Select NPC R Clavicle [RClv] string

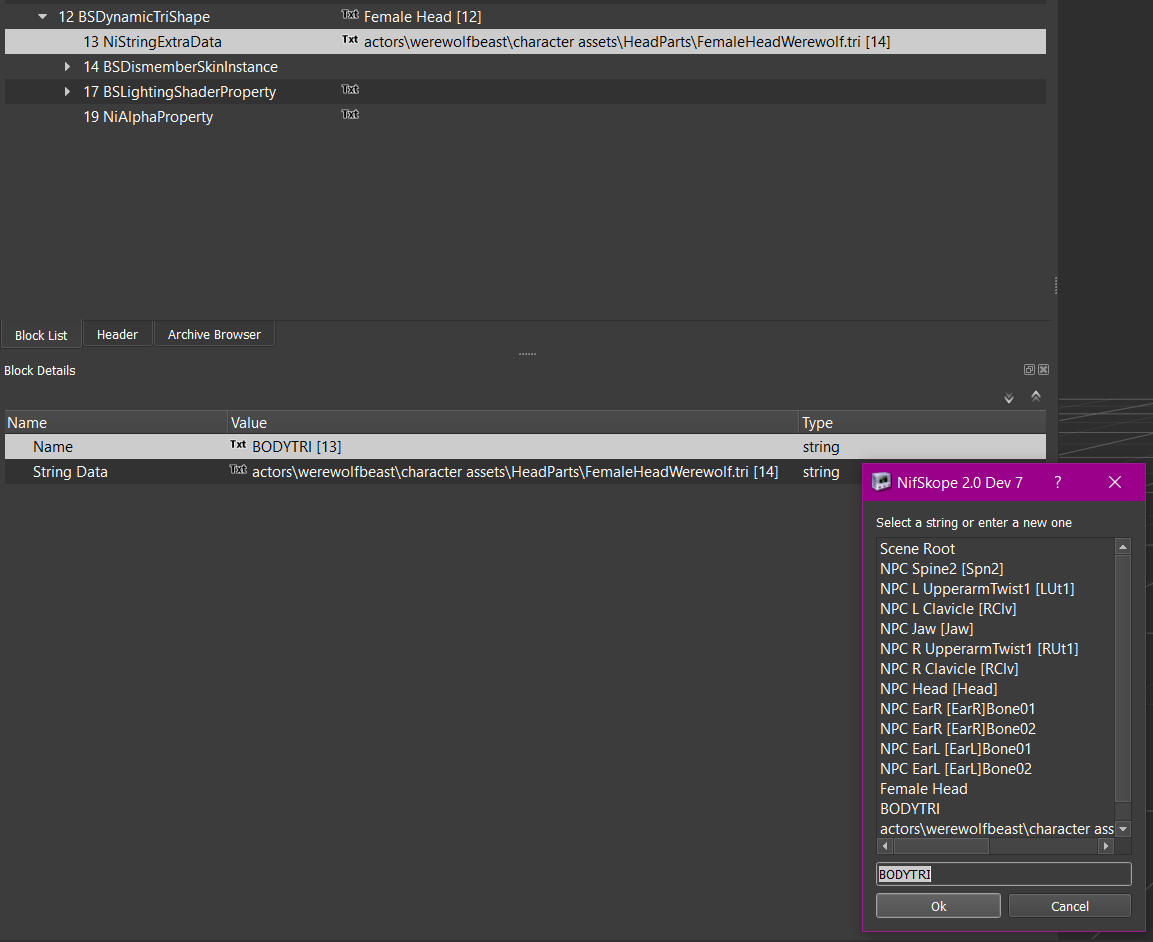949,668
